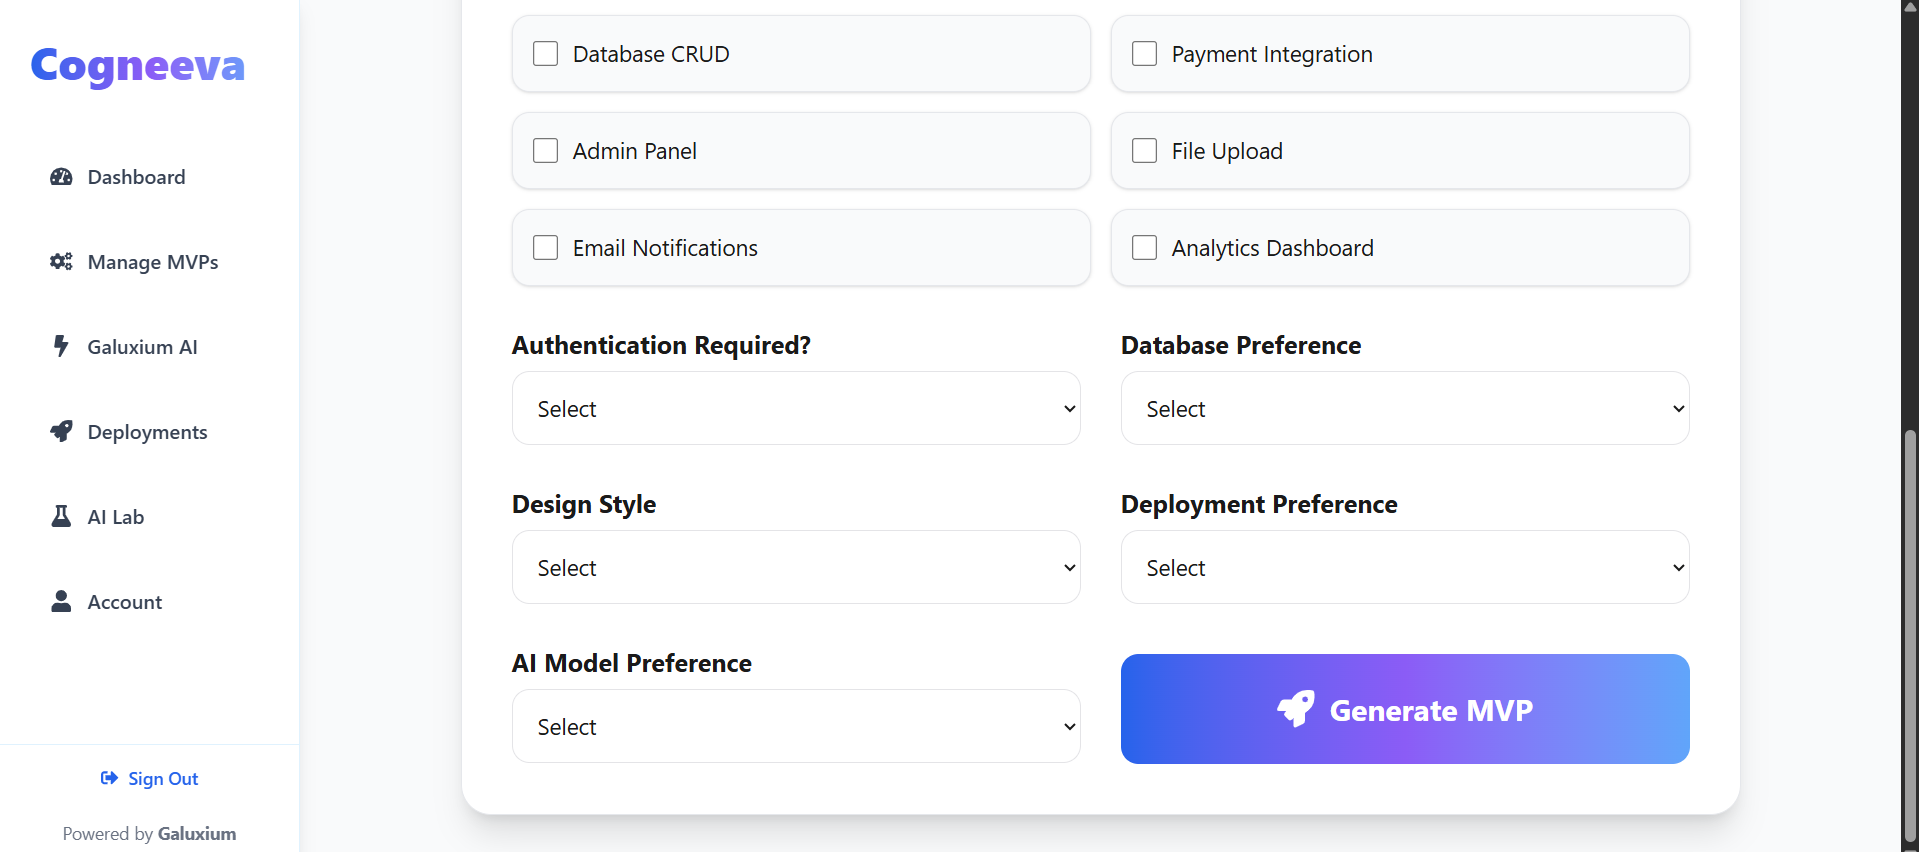Click the Dashboard gauge icon
The width and height of the screenshot is (1919, 852).
pyautogui.click(x=61, y=177)
